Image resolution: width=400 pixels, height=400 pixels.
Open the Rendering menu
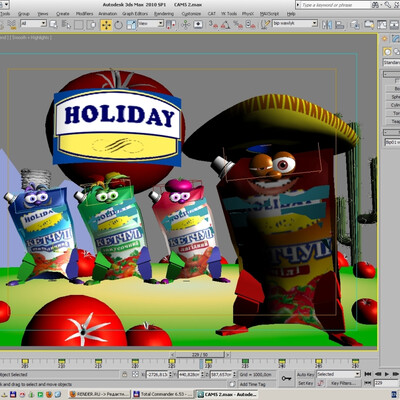tap(164, 14)
